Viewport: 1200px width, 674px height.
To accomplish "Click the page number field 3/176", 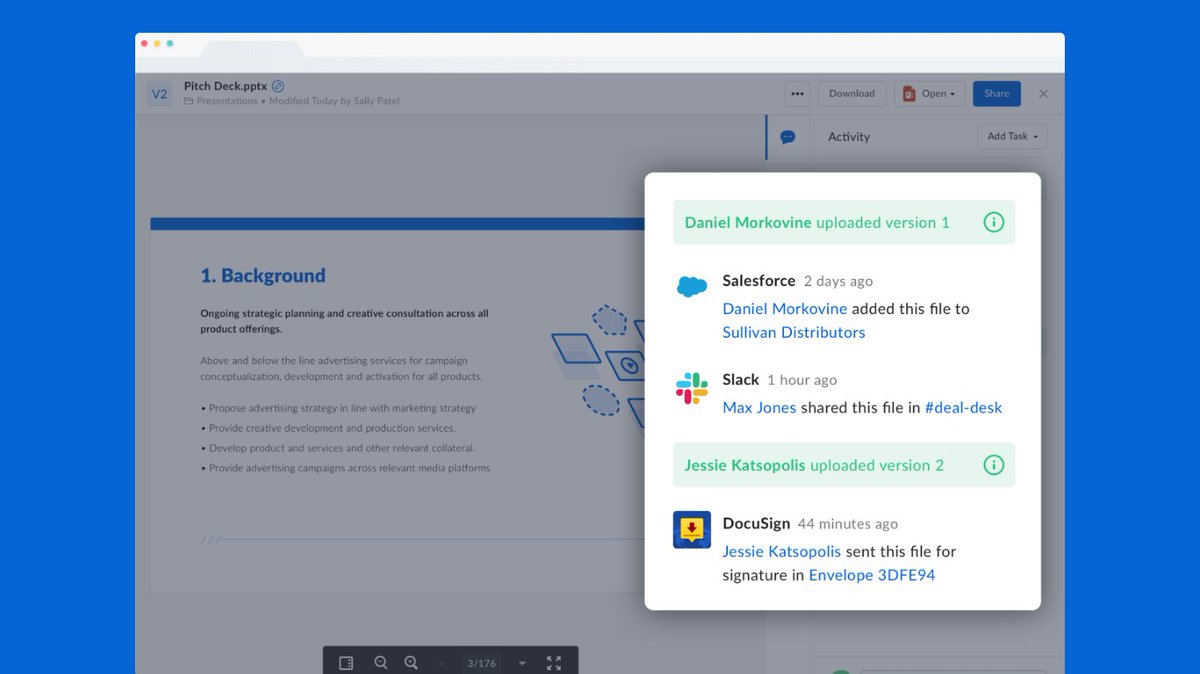I will click(481, 663).
